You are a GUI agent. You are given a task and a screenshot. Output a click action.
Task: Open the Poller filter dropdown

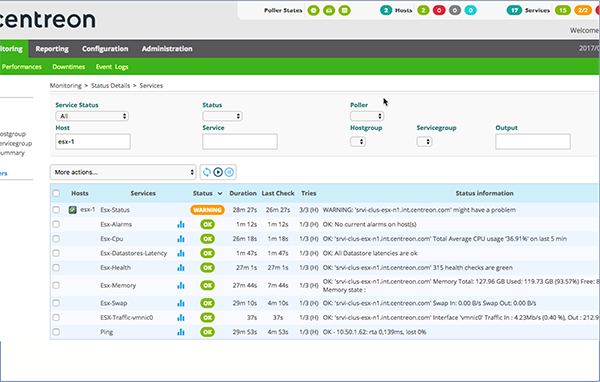[367, 116]
